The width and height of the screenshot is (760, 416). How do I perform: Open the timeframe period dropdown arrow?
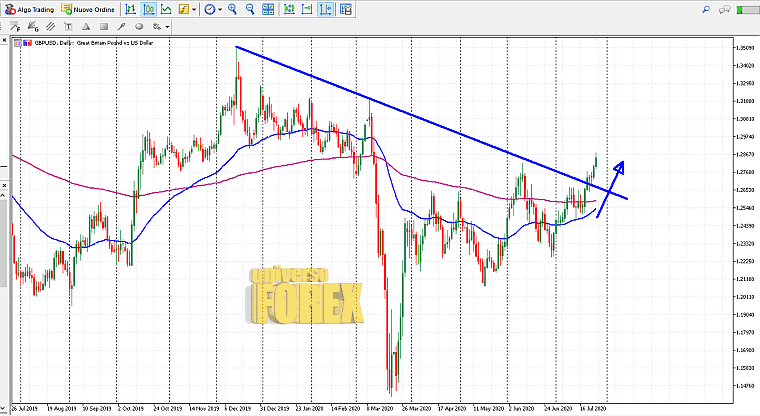click(x=220, y=9)
